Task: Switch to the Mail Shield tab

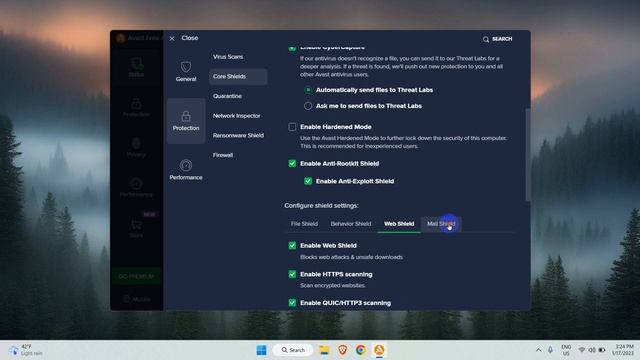Action: pos(441,224)
